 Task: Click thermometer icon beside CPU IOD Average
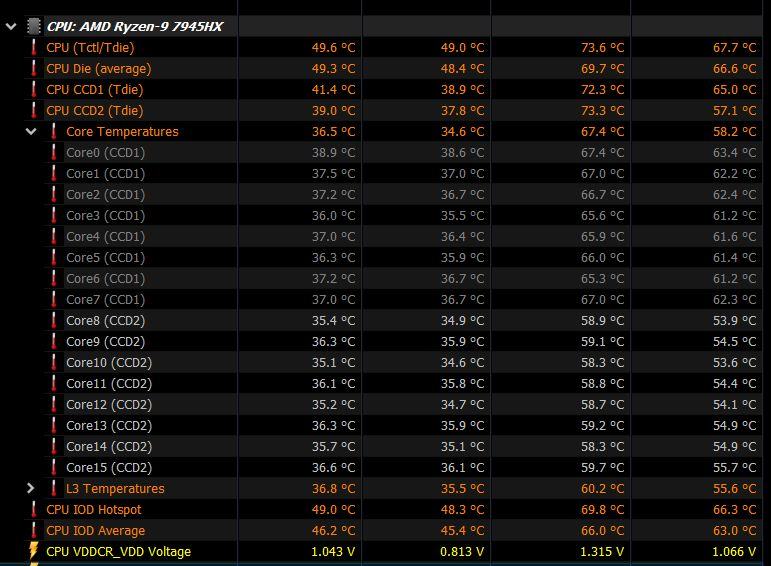pyautogui.click(x=33, y=530)
